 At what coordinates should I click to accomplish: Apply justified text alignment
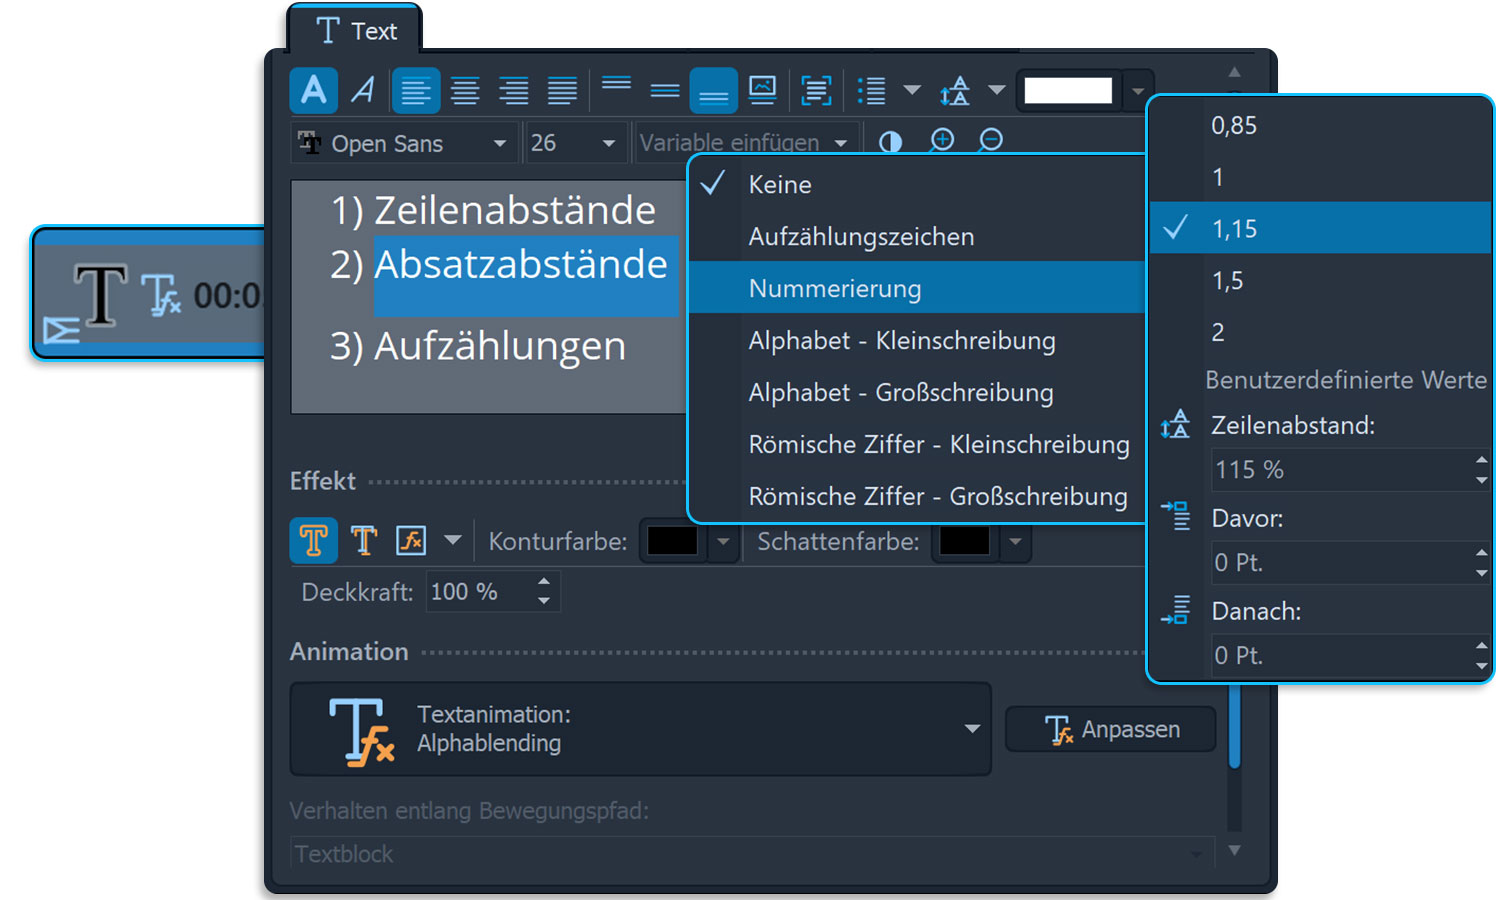562,91
